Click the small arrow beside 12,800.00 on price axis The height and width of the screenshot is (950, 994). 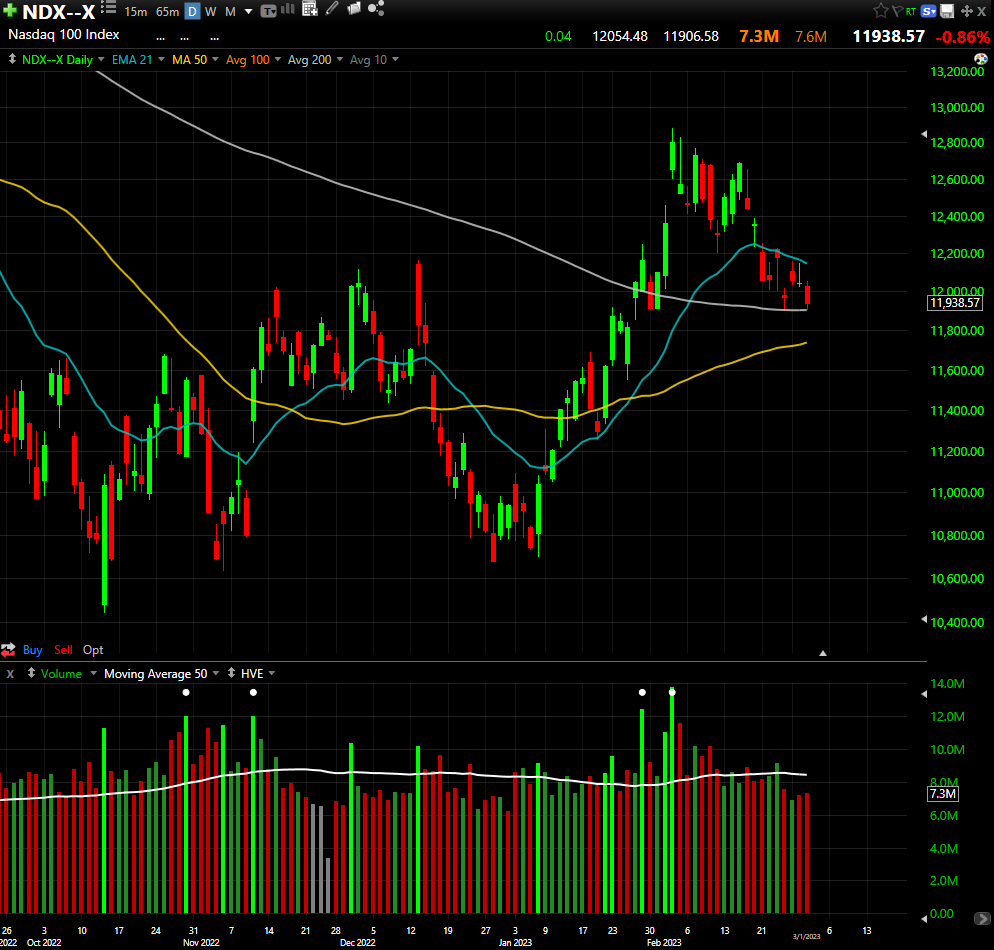pos(924,134)
